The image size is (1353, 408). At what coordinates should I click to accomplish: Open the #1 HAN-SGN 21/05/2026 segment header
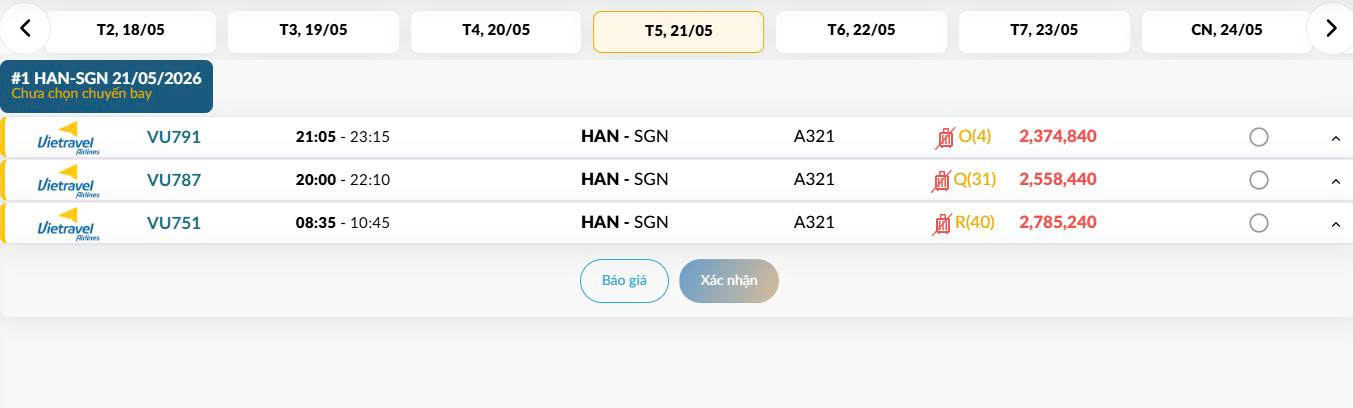[x=107, y=86]
